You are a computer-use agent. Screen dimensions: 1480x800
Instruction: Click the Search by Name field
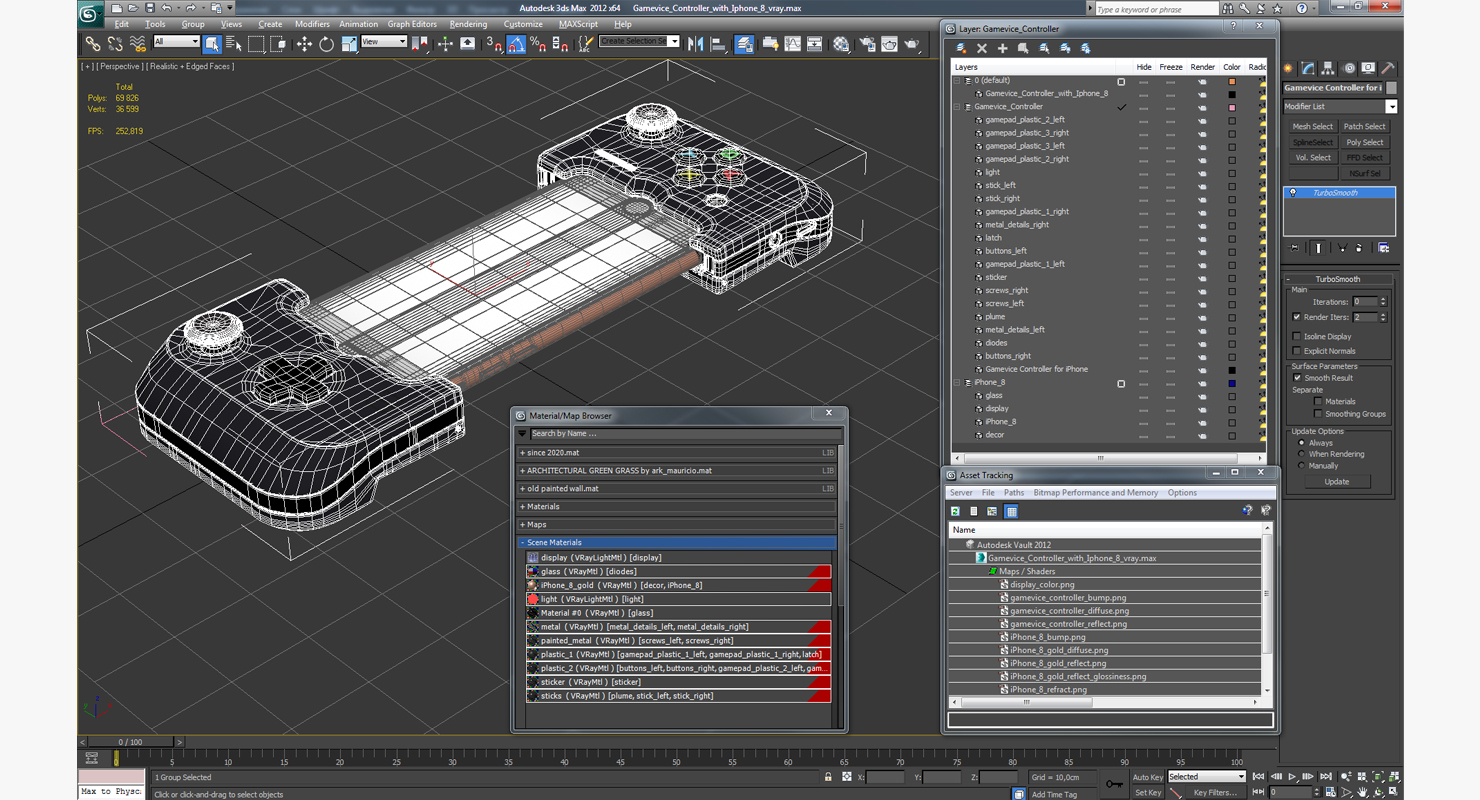click(685, 434)
